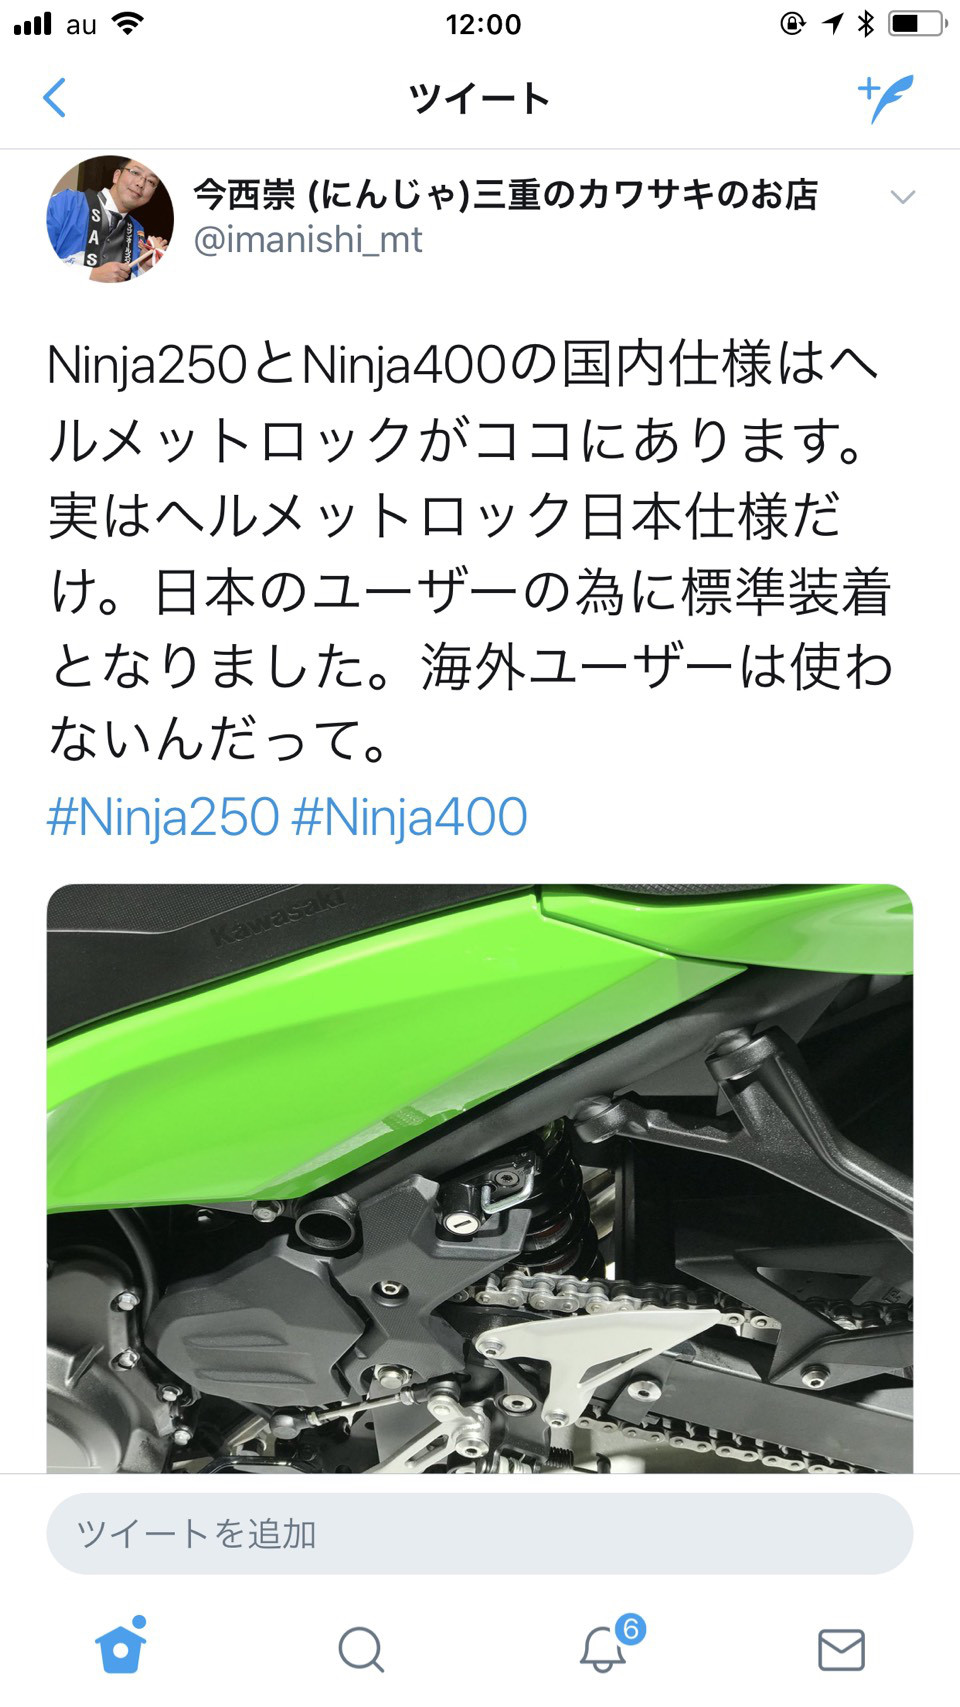Compose a new tweet with feather icon
This screenshot has width=960, height=1707.
click(x=885, y=98)
